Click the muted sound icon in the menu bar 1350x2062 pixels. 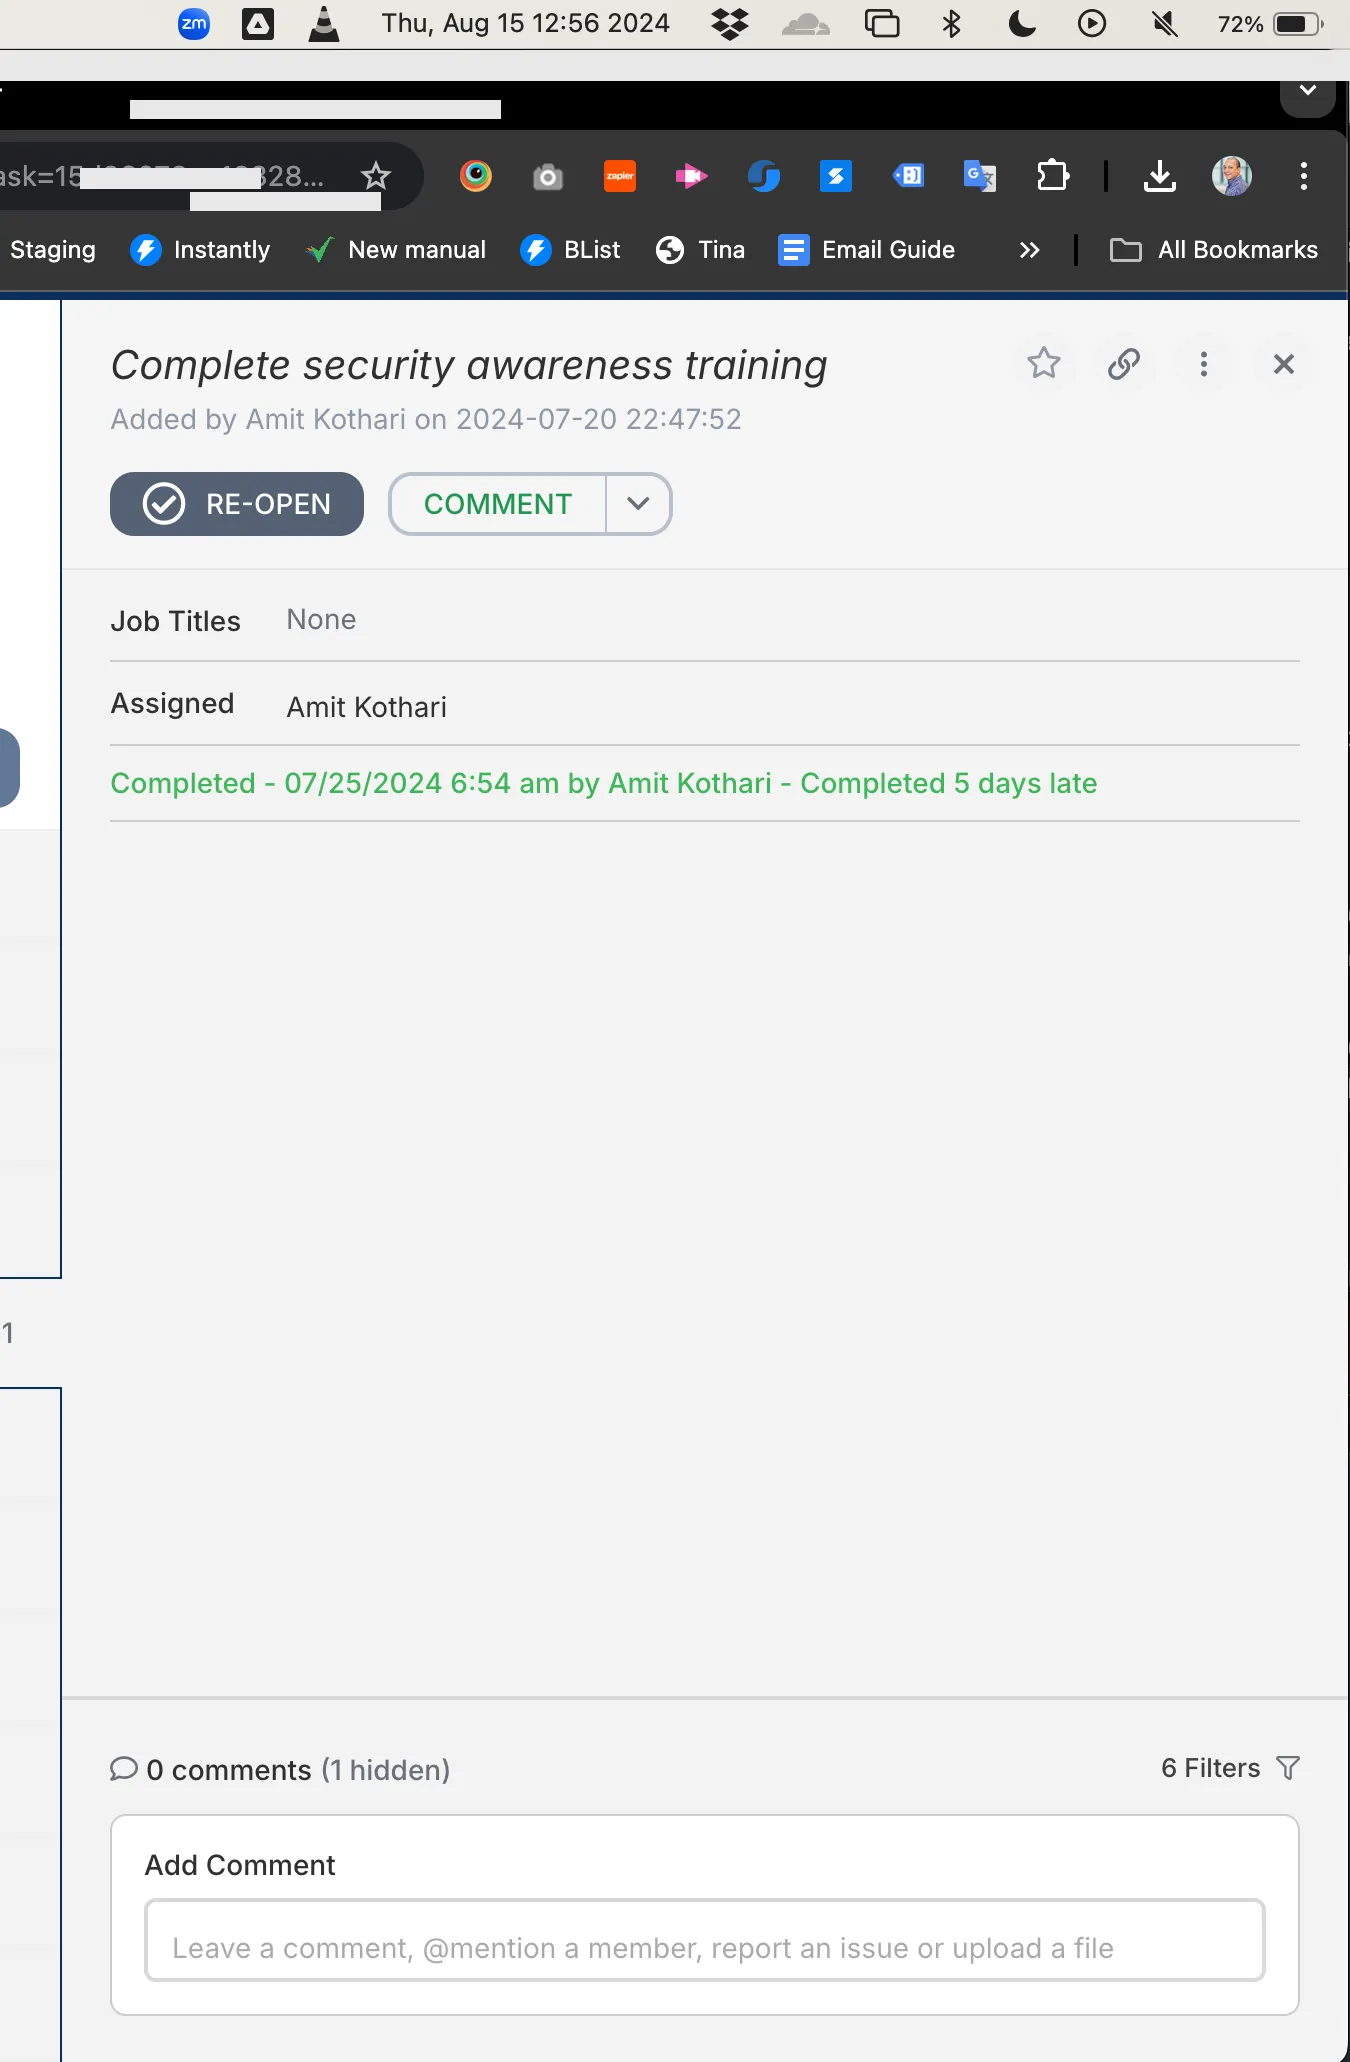1164,23
